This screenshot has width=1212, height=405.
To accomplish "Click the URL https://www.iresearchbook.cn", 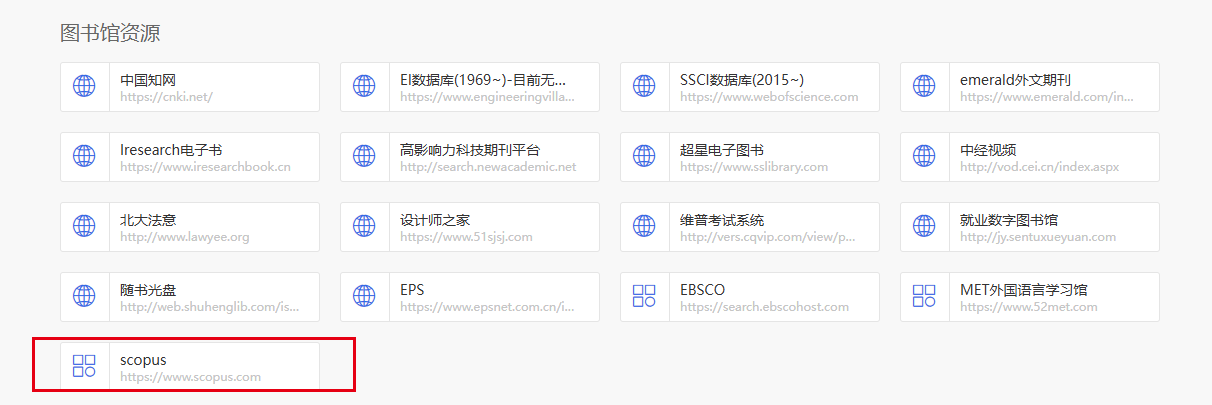I will click(205, 167).
